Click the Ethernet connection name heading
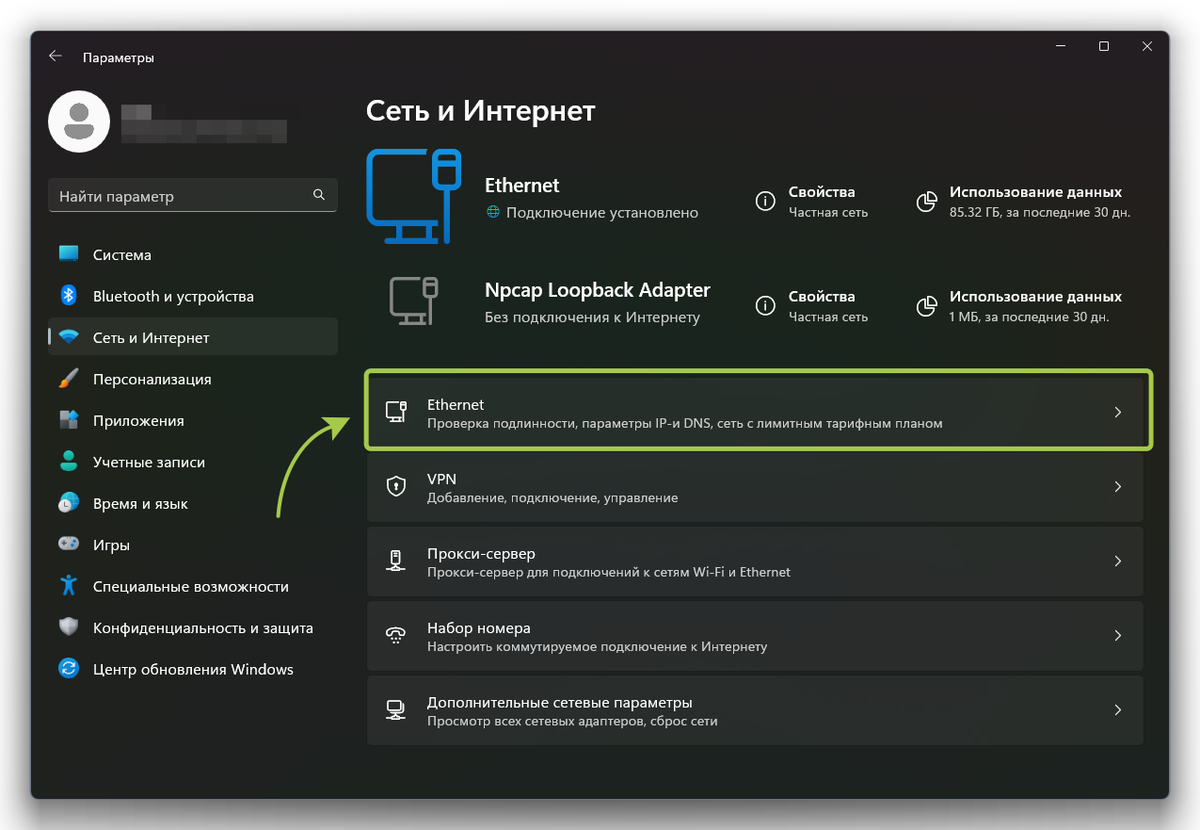 [522, 185]
